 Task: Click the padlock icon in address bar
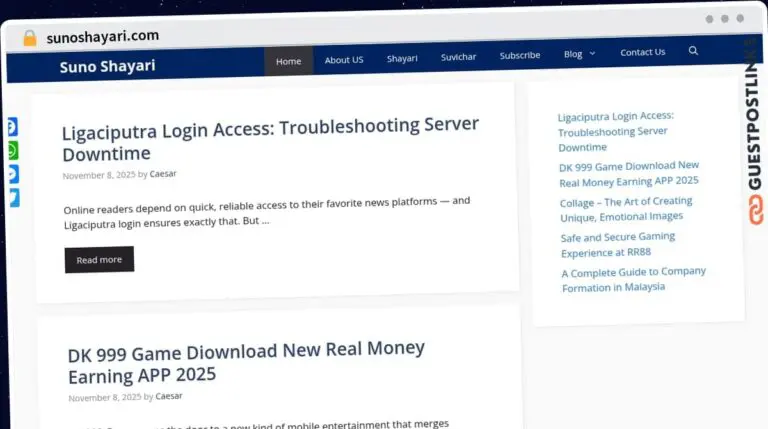click(30, 38)
